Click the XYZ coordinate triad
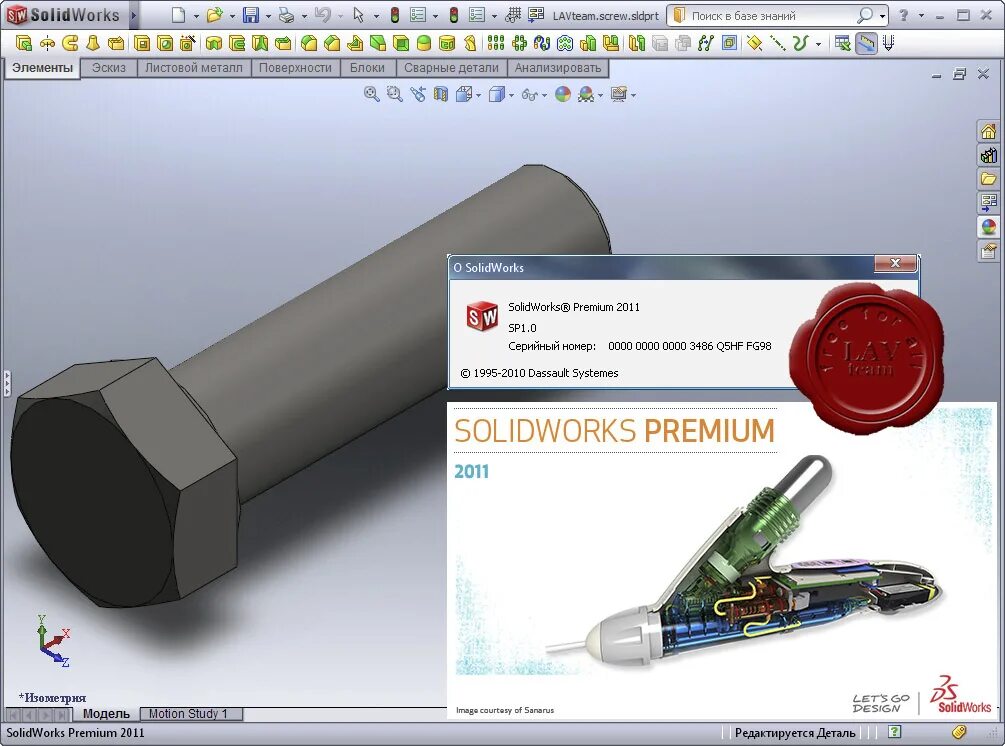The height and width of the screenshot is (746, 1005). point(53,641)
